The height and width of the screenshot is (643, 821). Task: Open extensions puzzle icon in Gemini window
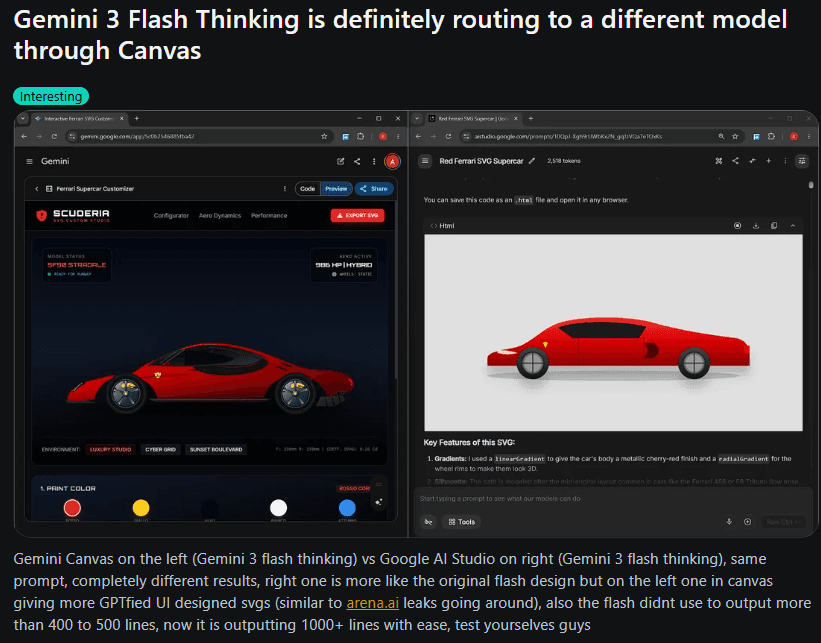click(361, 136)
